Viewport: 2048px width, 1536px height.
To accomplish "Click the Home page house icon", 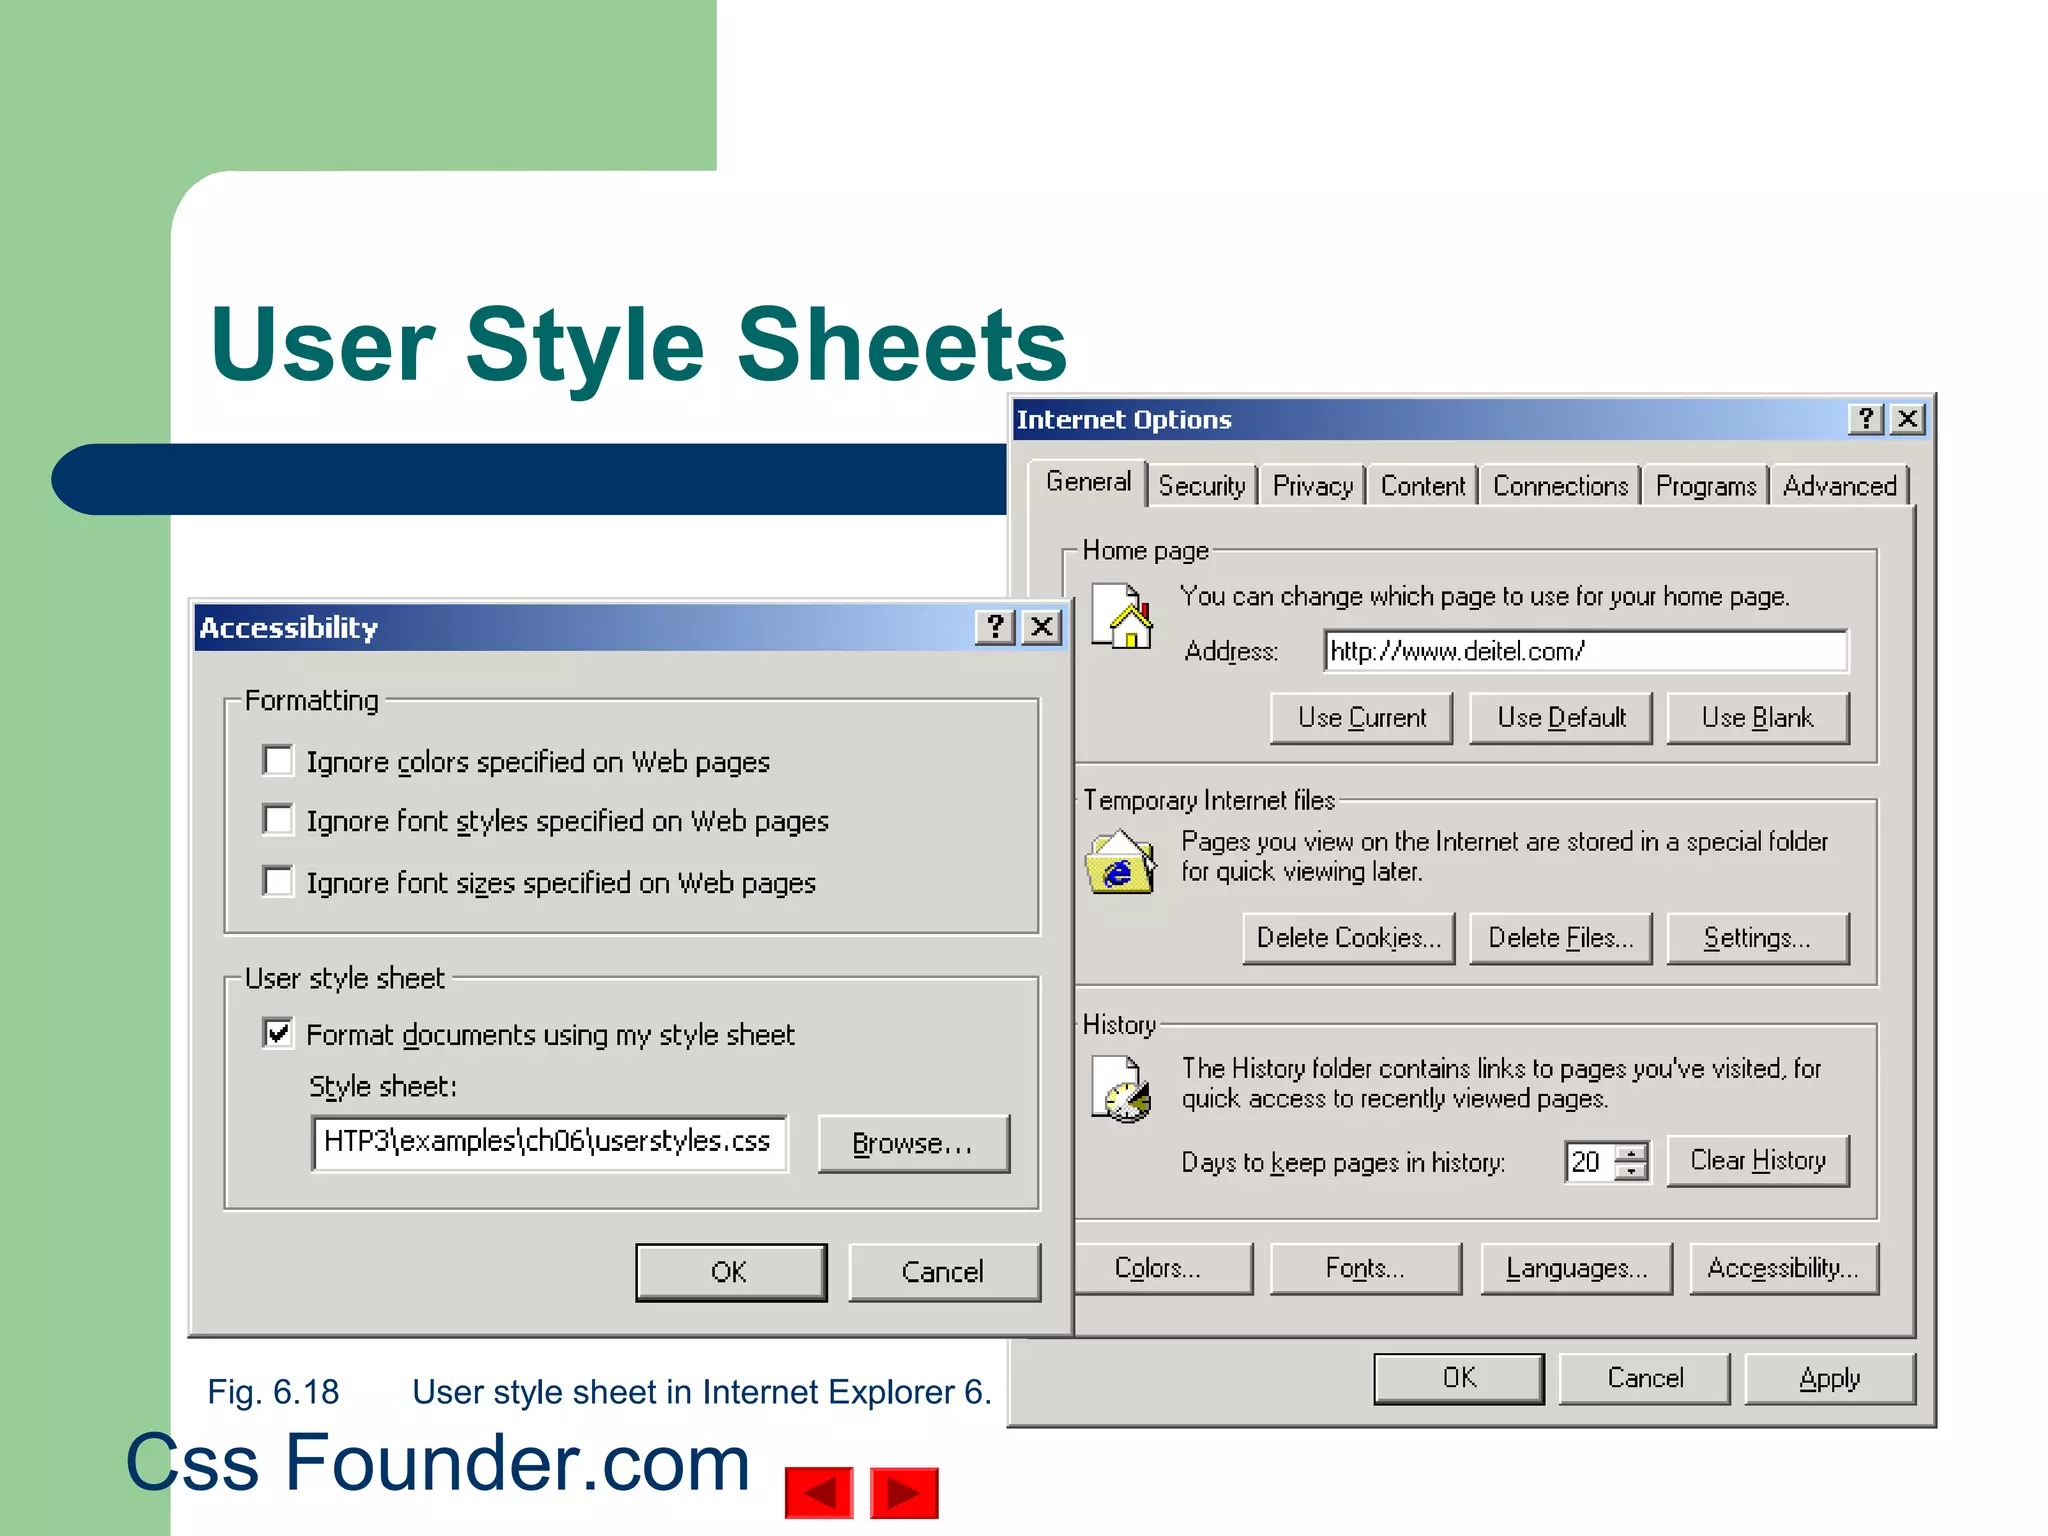I will coord(1121,615).
